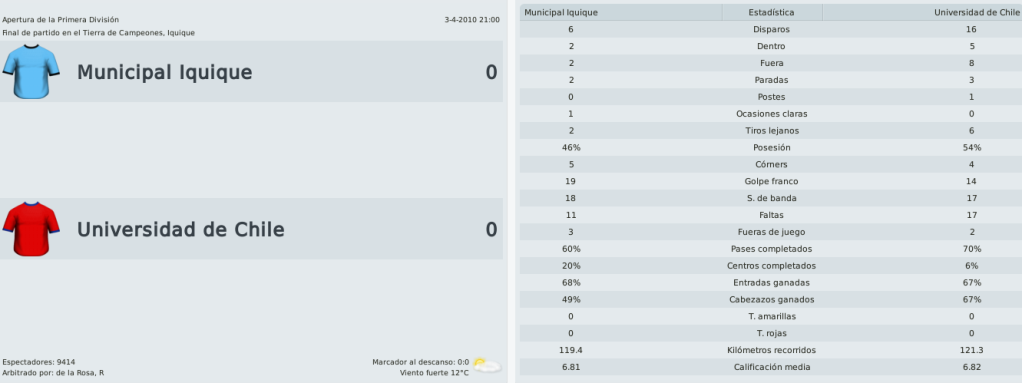Sort by the Estadística column header

tap(772, 12)
